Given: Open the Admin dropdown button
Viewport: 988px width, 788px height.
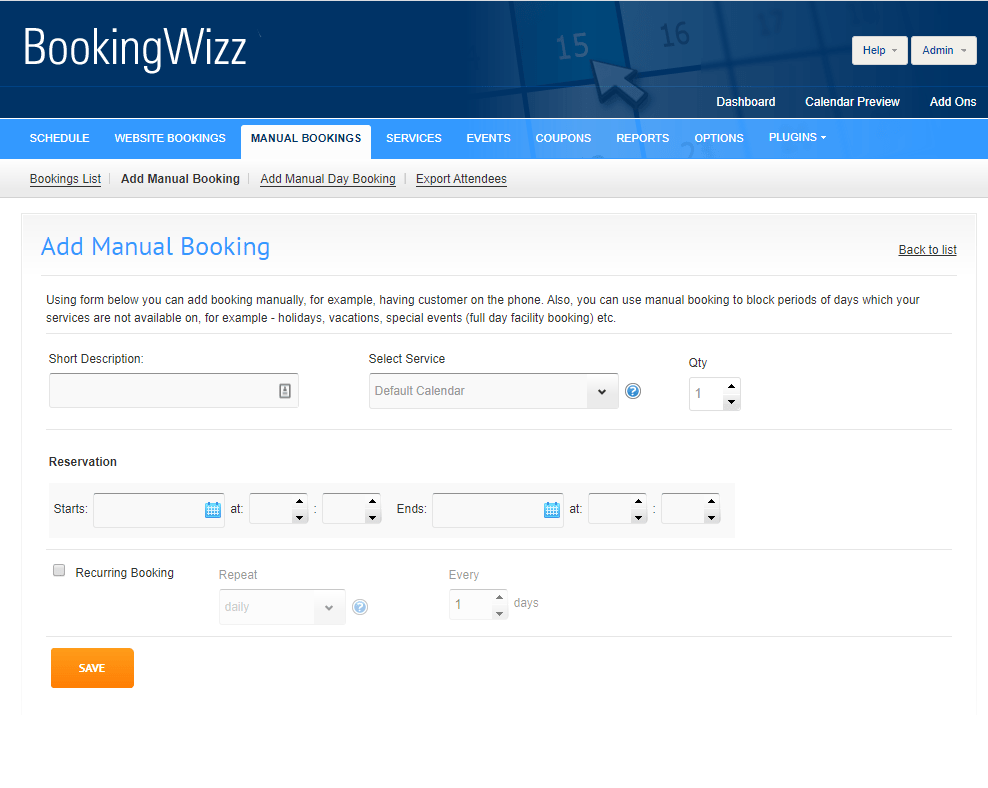Looking at the screenshot, I should (943, 50).
